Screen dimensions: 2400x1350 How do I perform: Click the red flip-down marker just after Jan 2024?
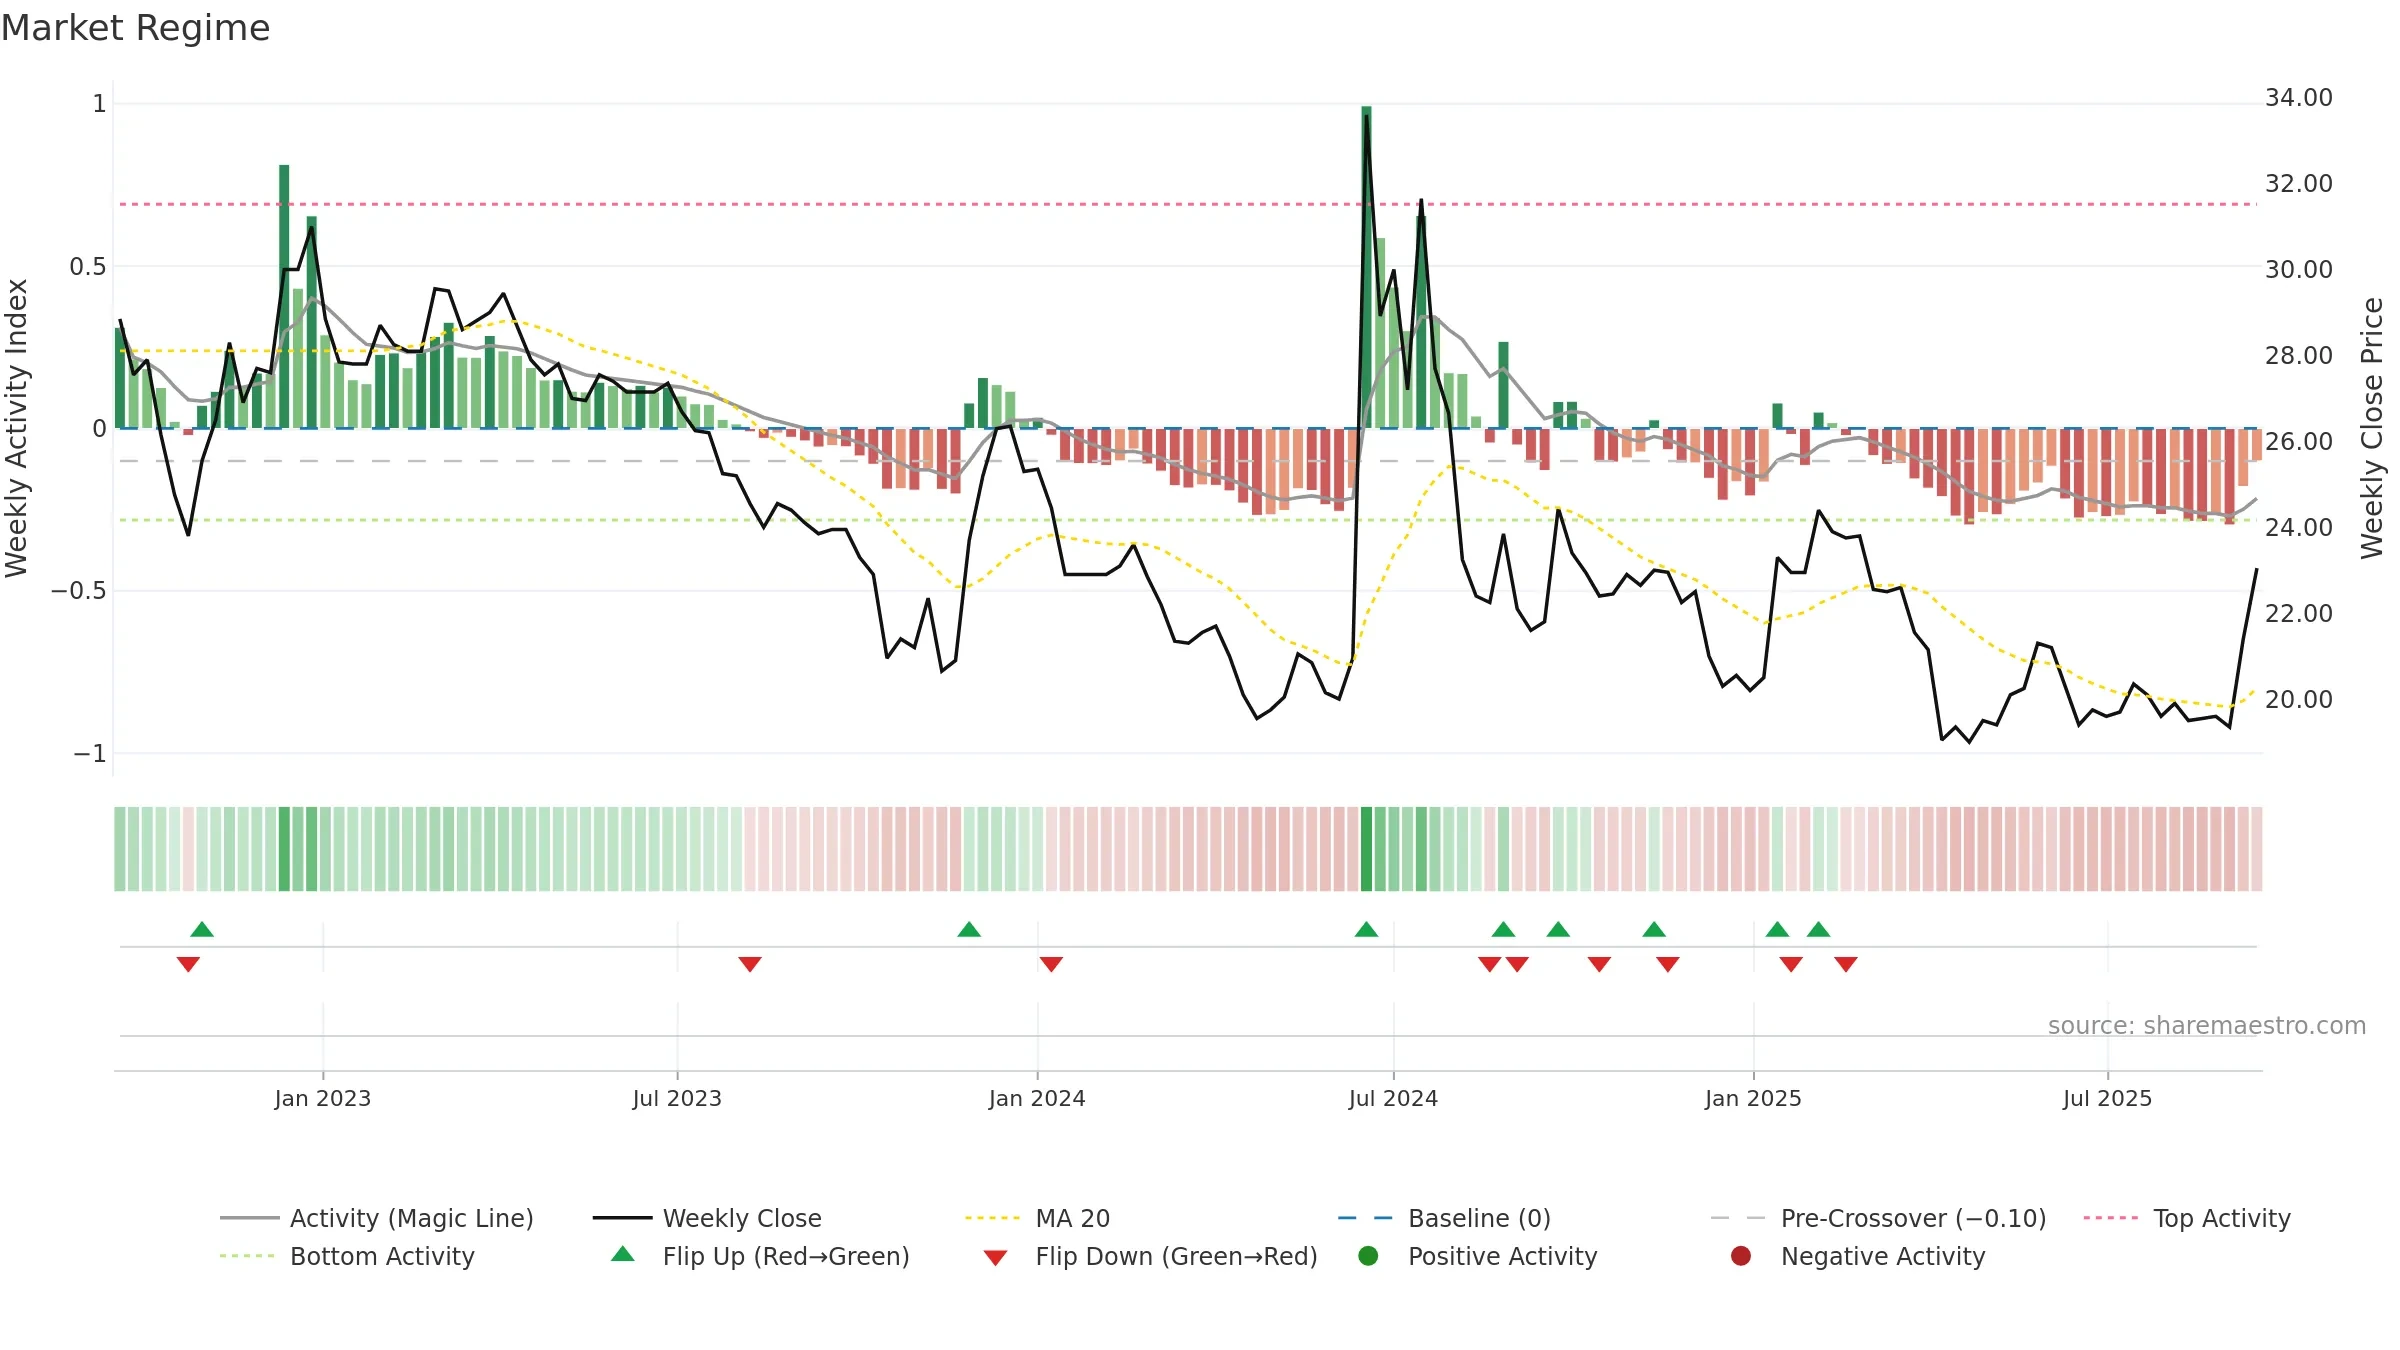(x=1051, y=964)
